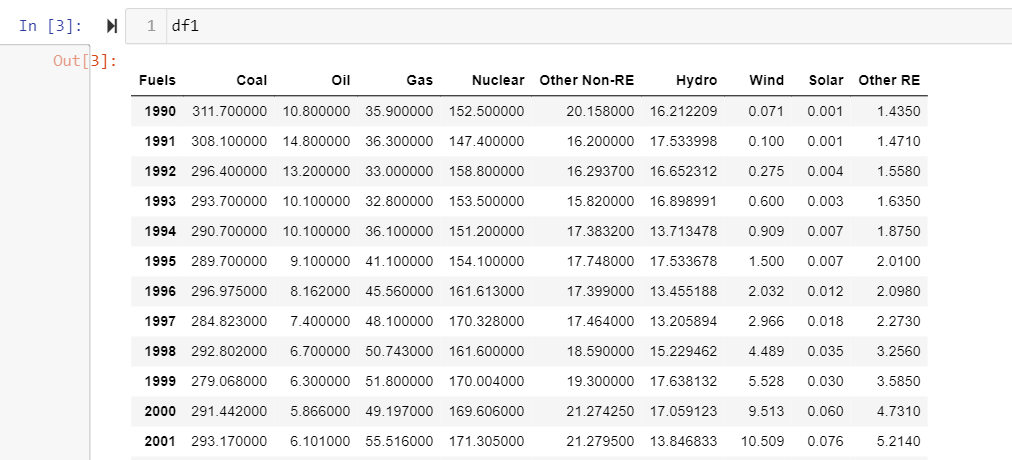Select Oil value 14.800000
Screen dimensions: 1012x460
[316, 141]
